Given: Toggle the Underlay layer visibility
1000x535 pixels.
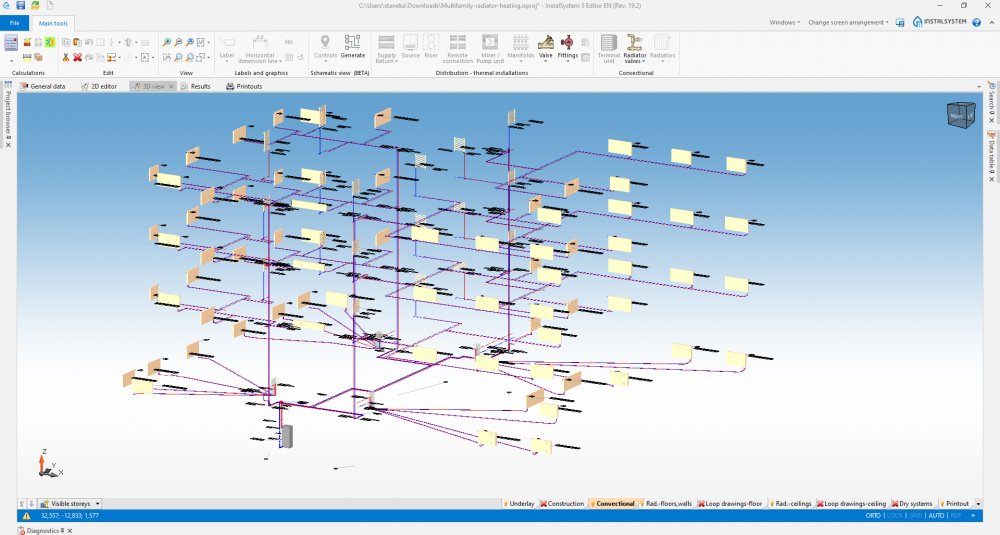Looking at the screenshot, I should pos(518,504).
